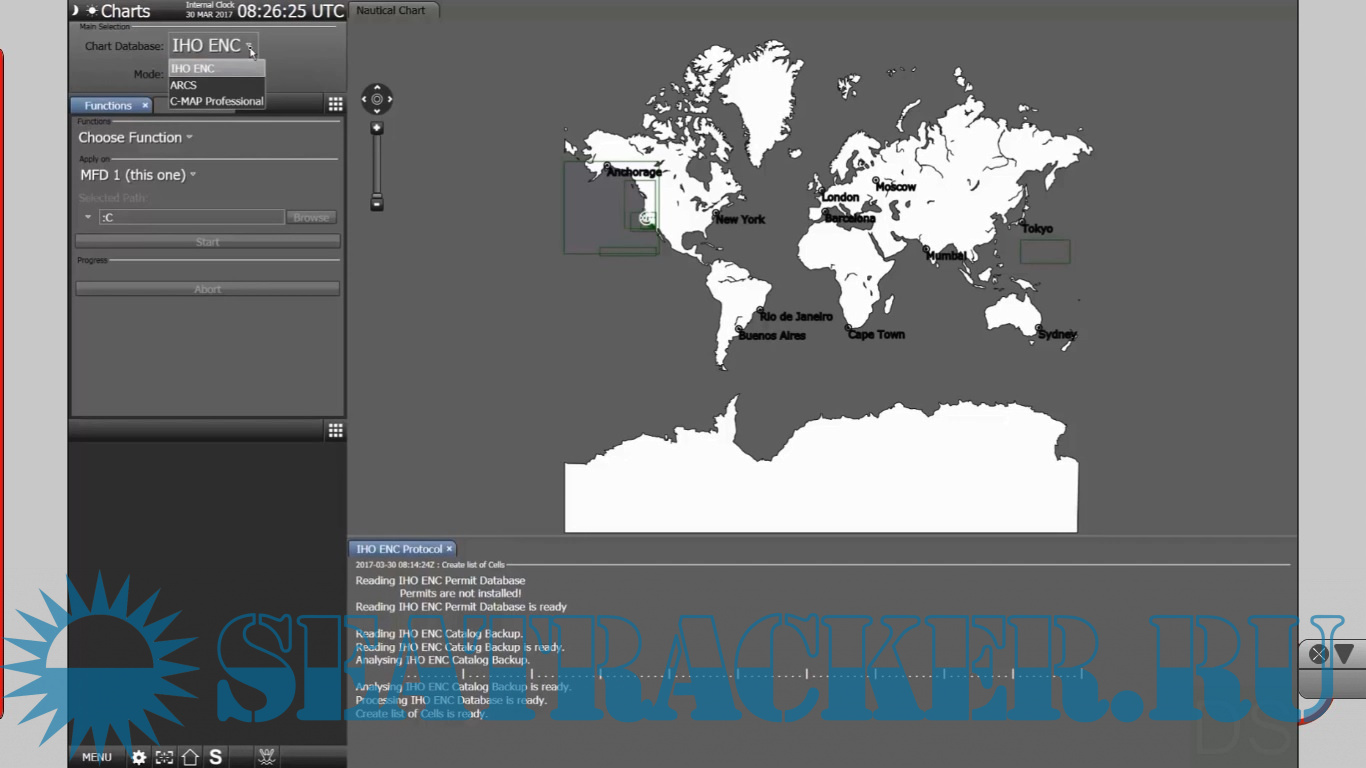Screen dimensions: 1366x768
Task: Zoom out with the minus button
Action: pyautogui.click(x=377, y=203)
